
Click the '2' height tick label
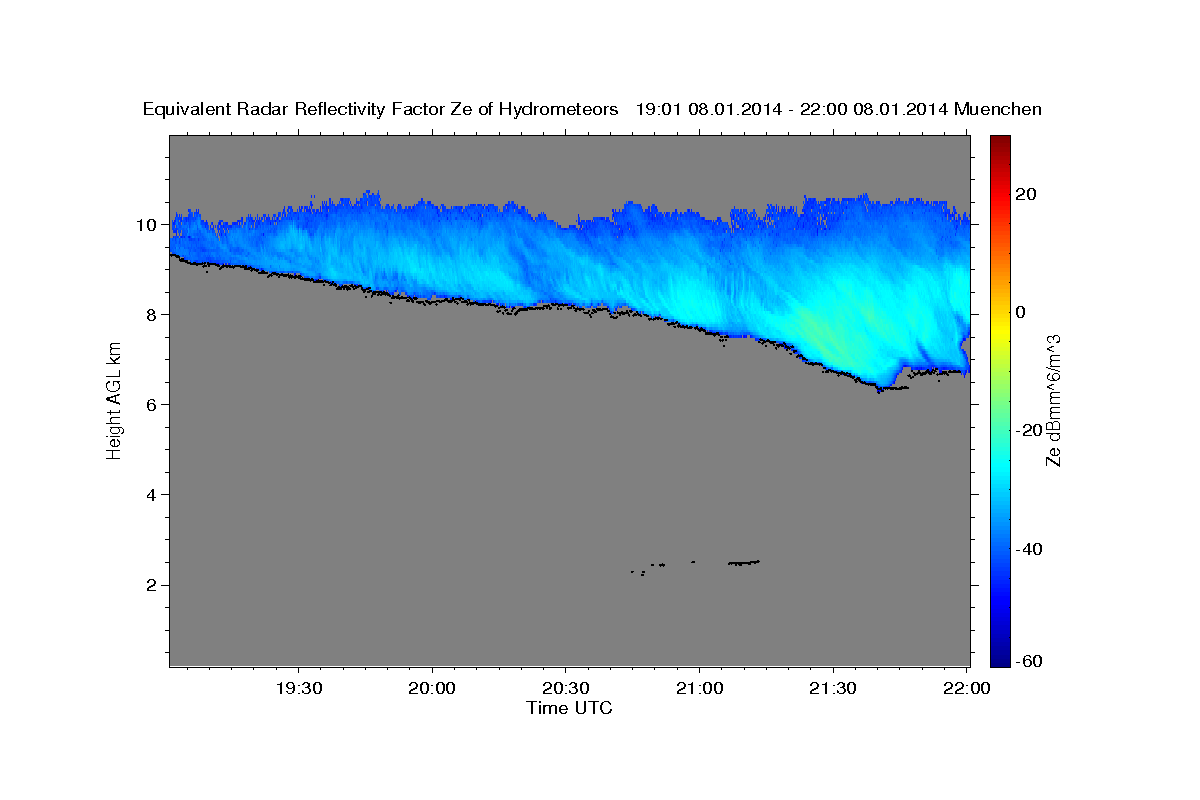pyautogui.click(x=153, y=584)
